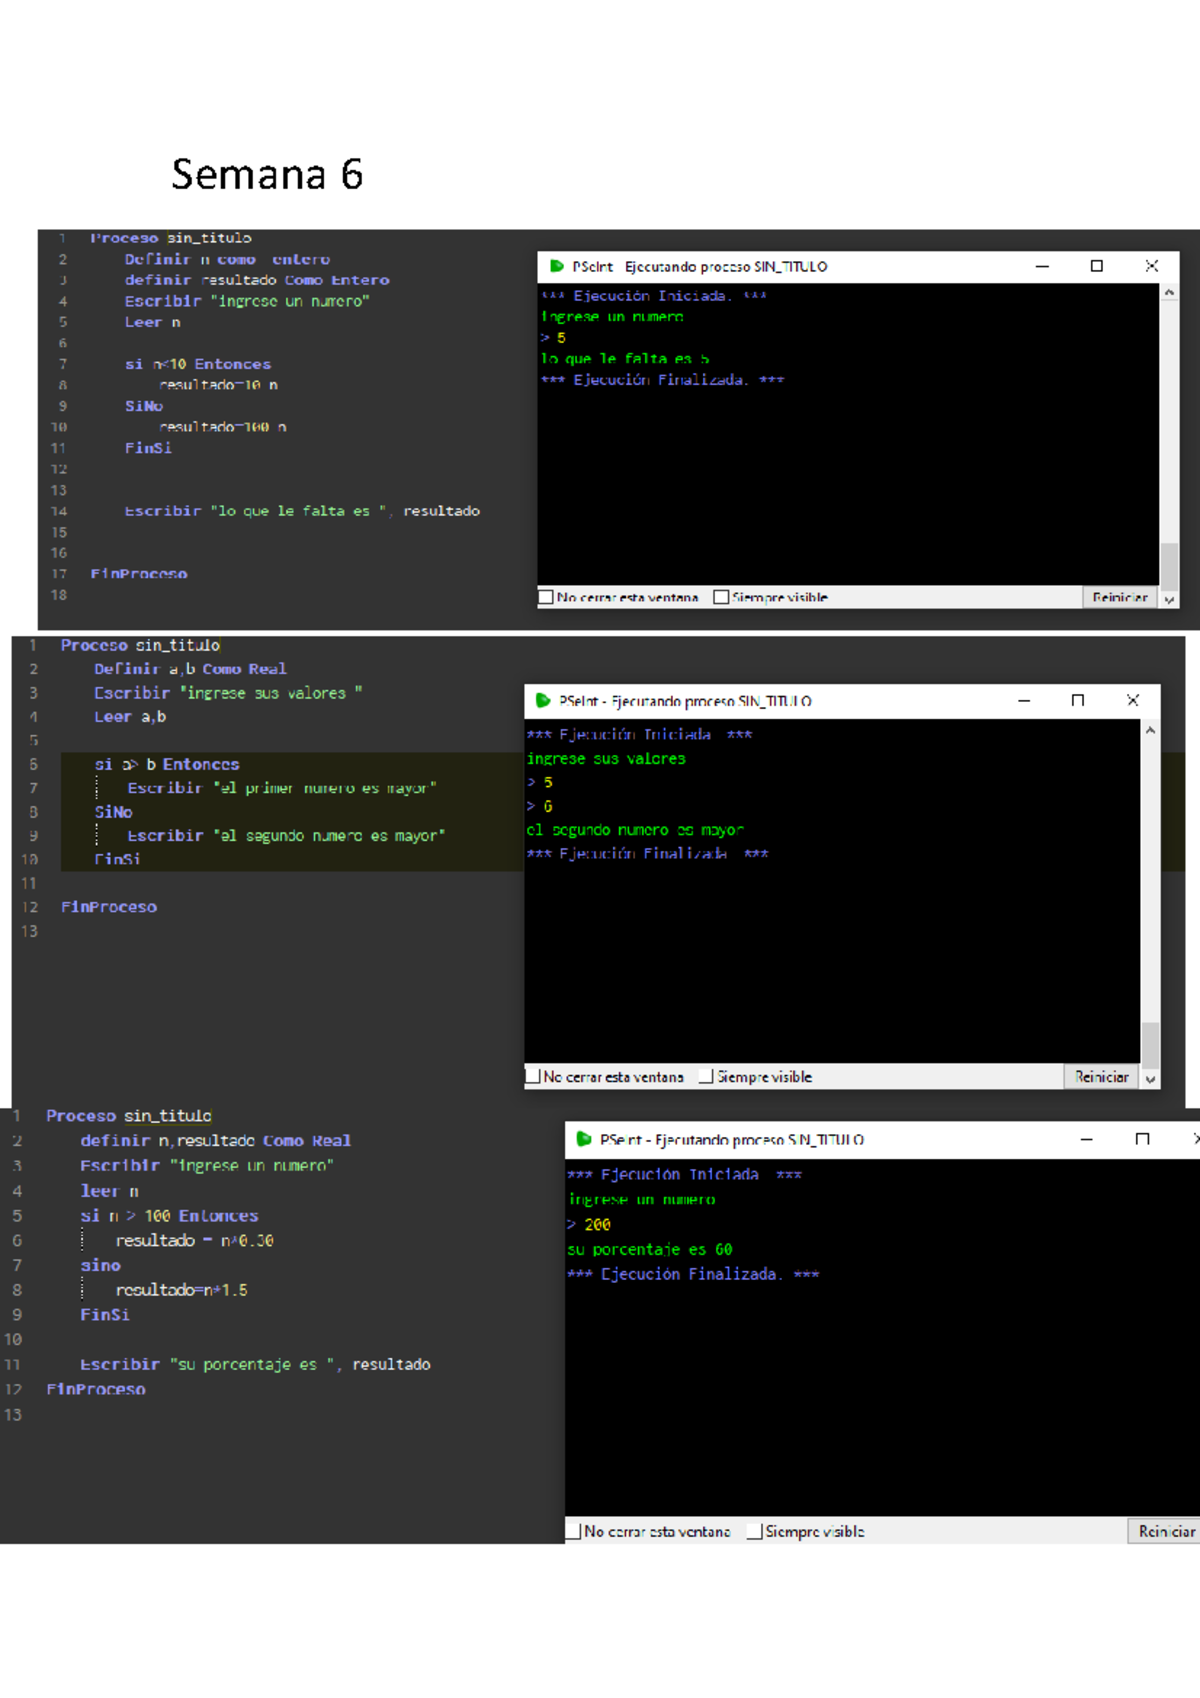Click PSeInt icon in "lo que le falta" console
Viewport: 1200px width, 1698px height.
click(x=557, y=266)
